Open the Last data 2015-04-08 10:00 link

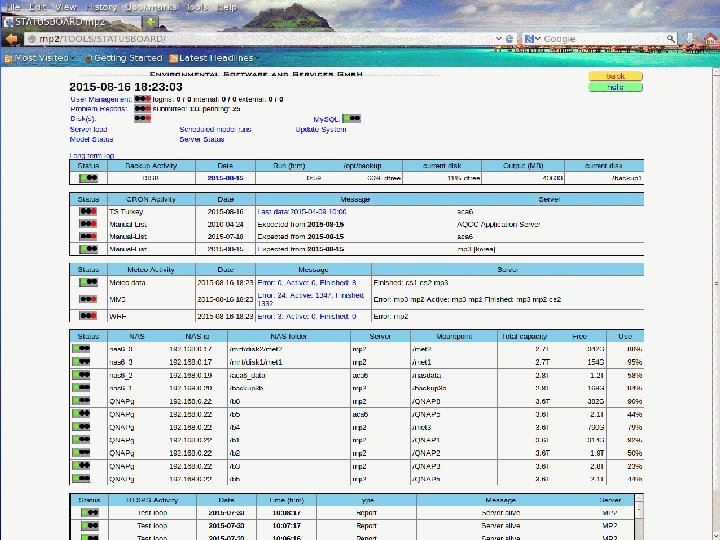[x=302, y=212]
